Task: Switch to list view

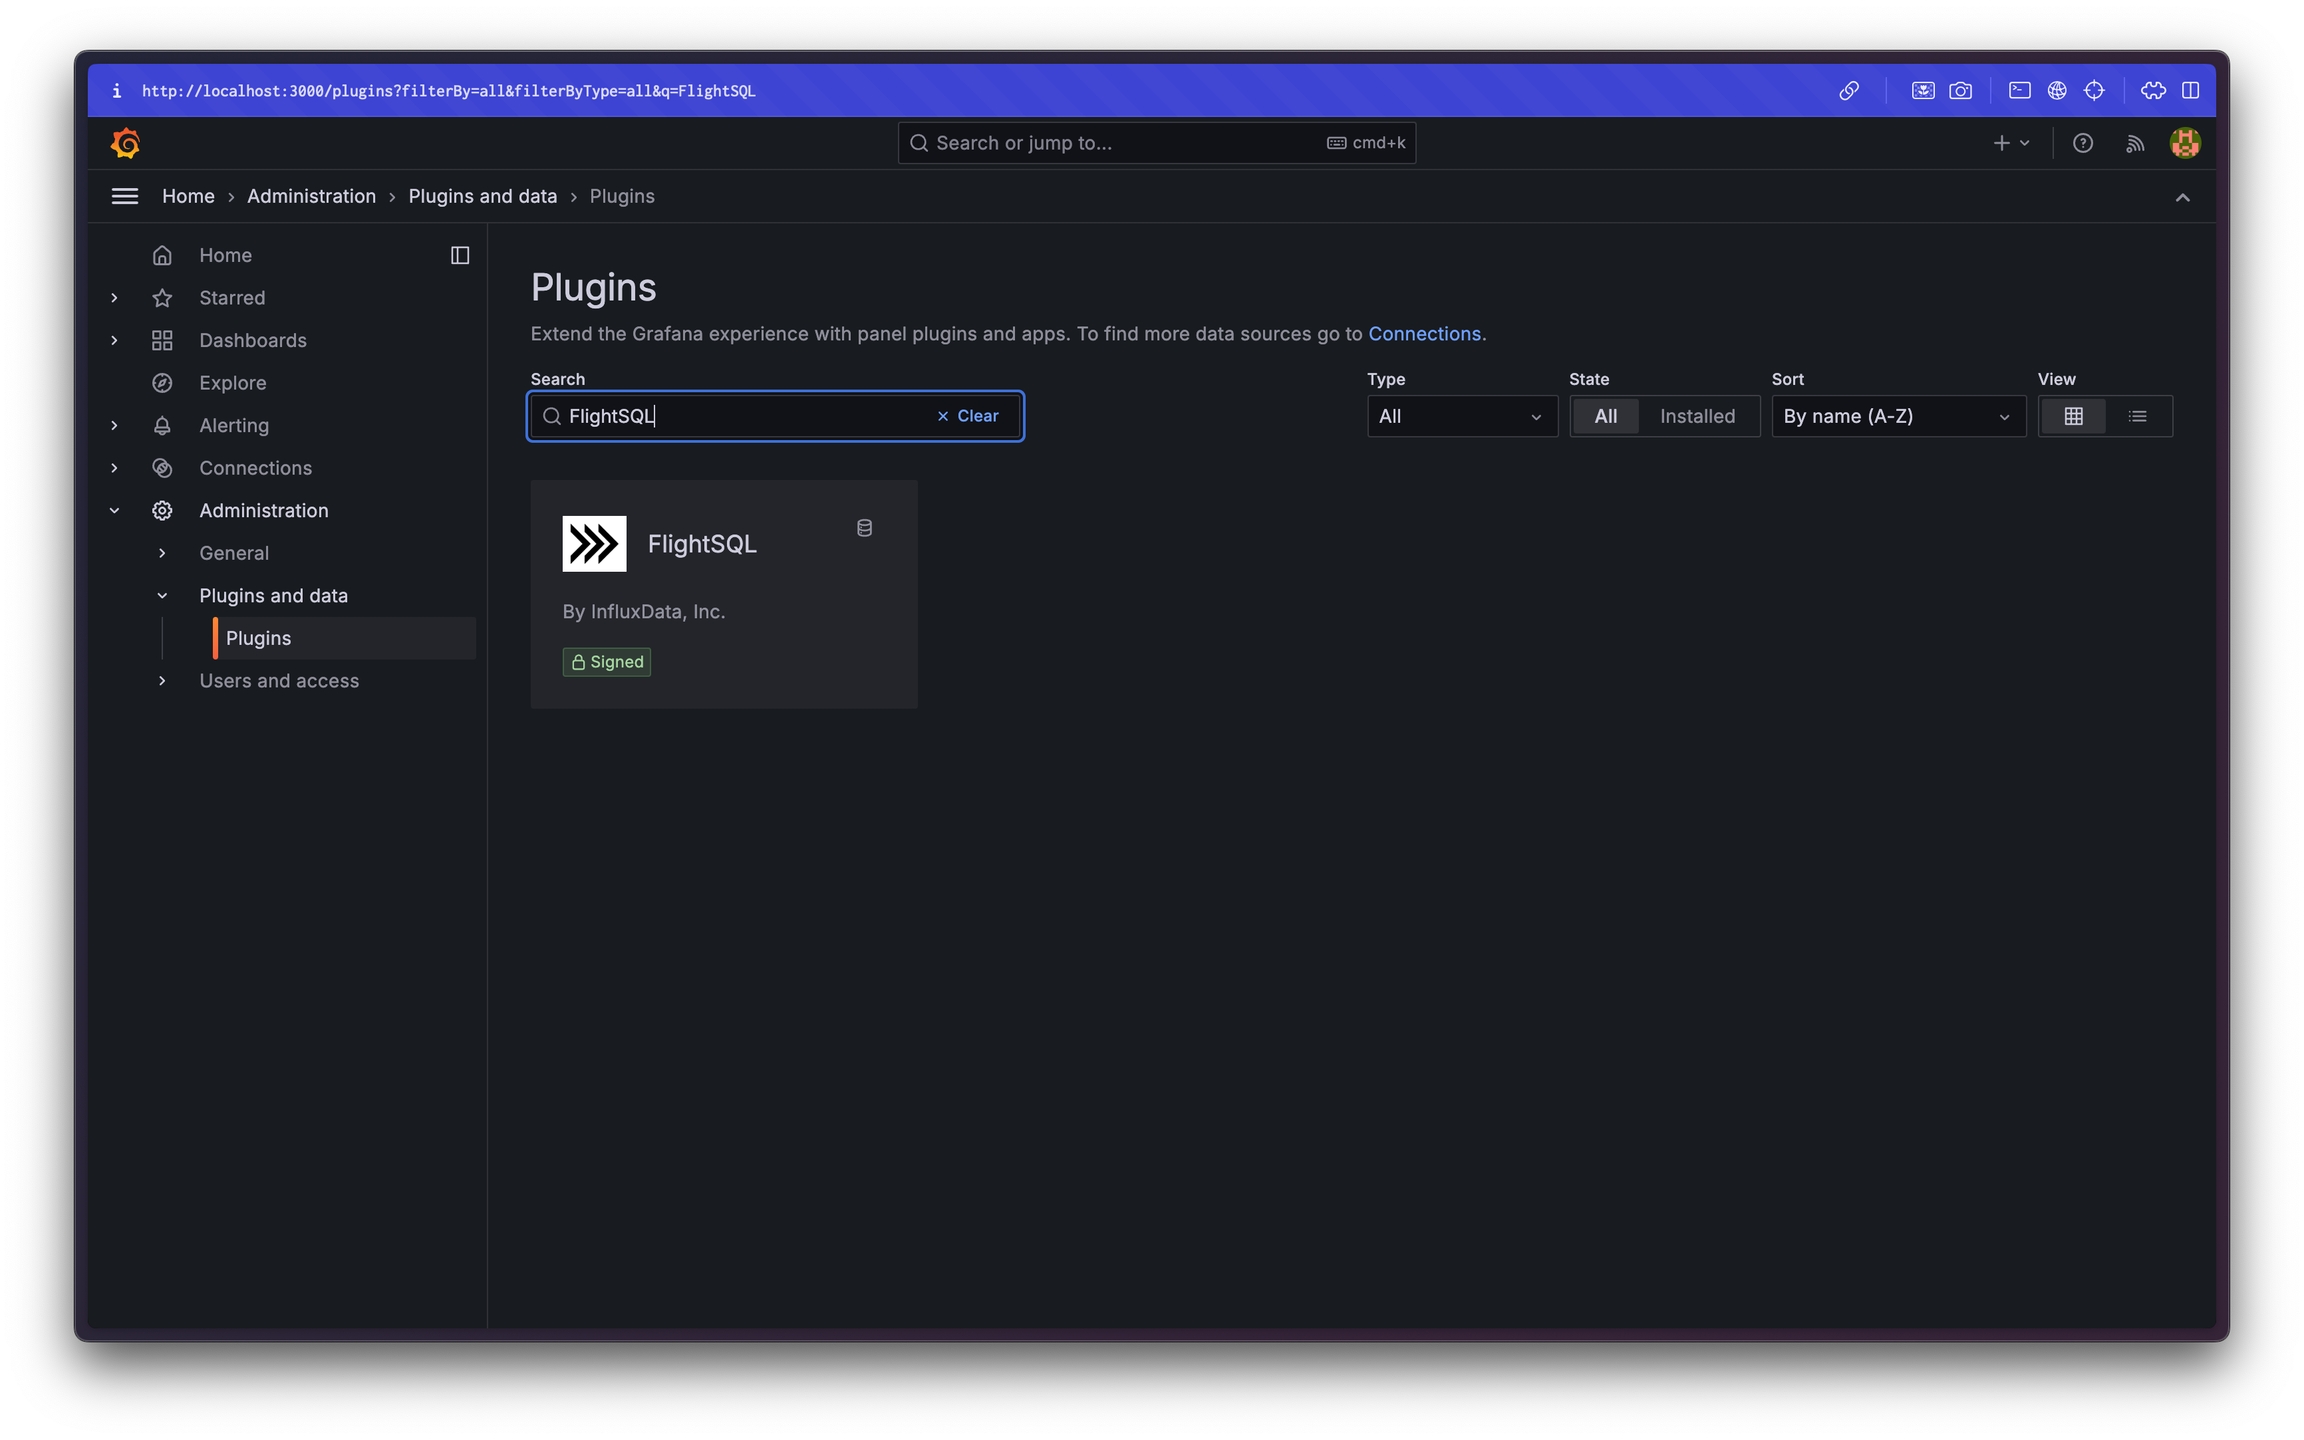Action: (x=2137, y=416)
